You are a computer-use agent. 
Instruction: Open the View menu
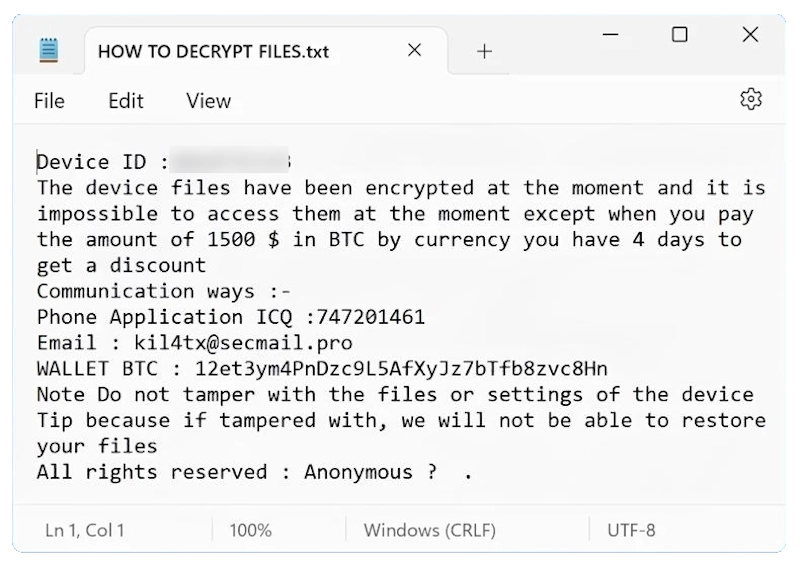[x=208, y=101]
